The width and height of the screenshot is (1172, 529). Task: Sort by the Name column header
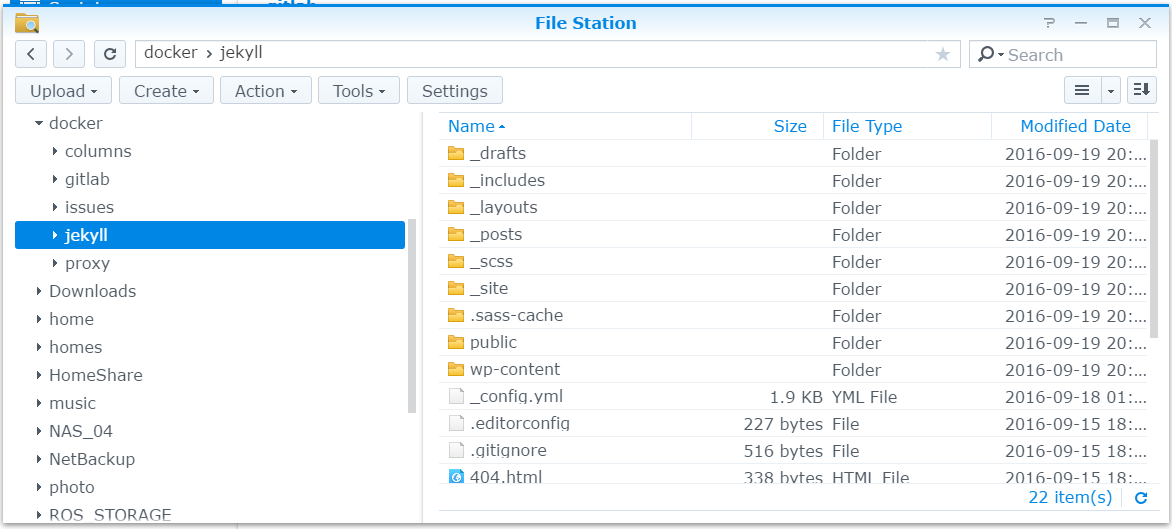tap(565, 126)
